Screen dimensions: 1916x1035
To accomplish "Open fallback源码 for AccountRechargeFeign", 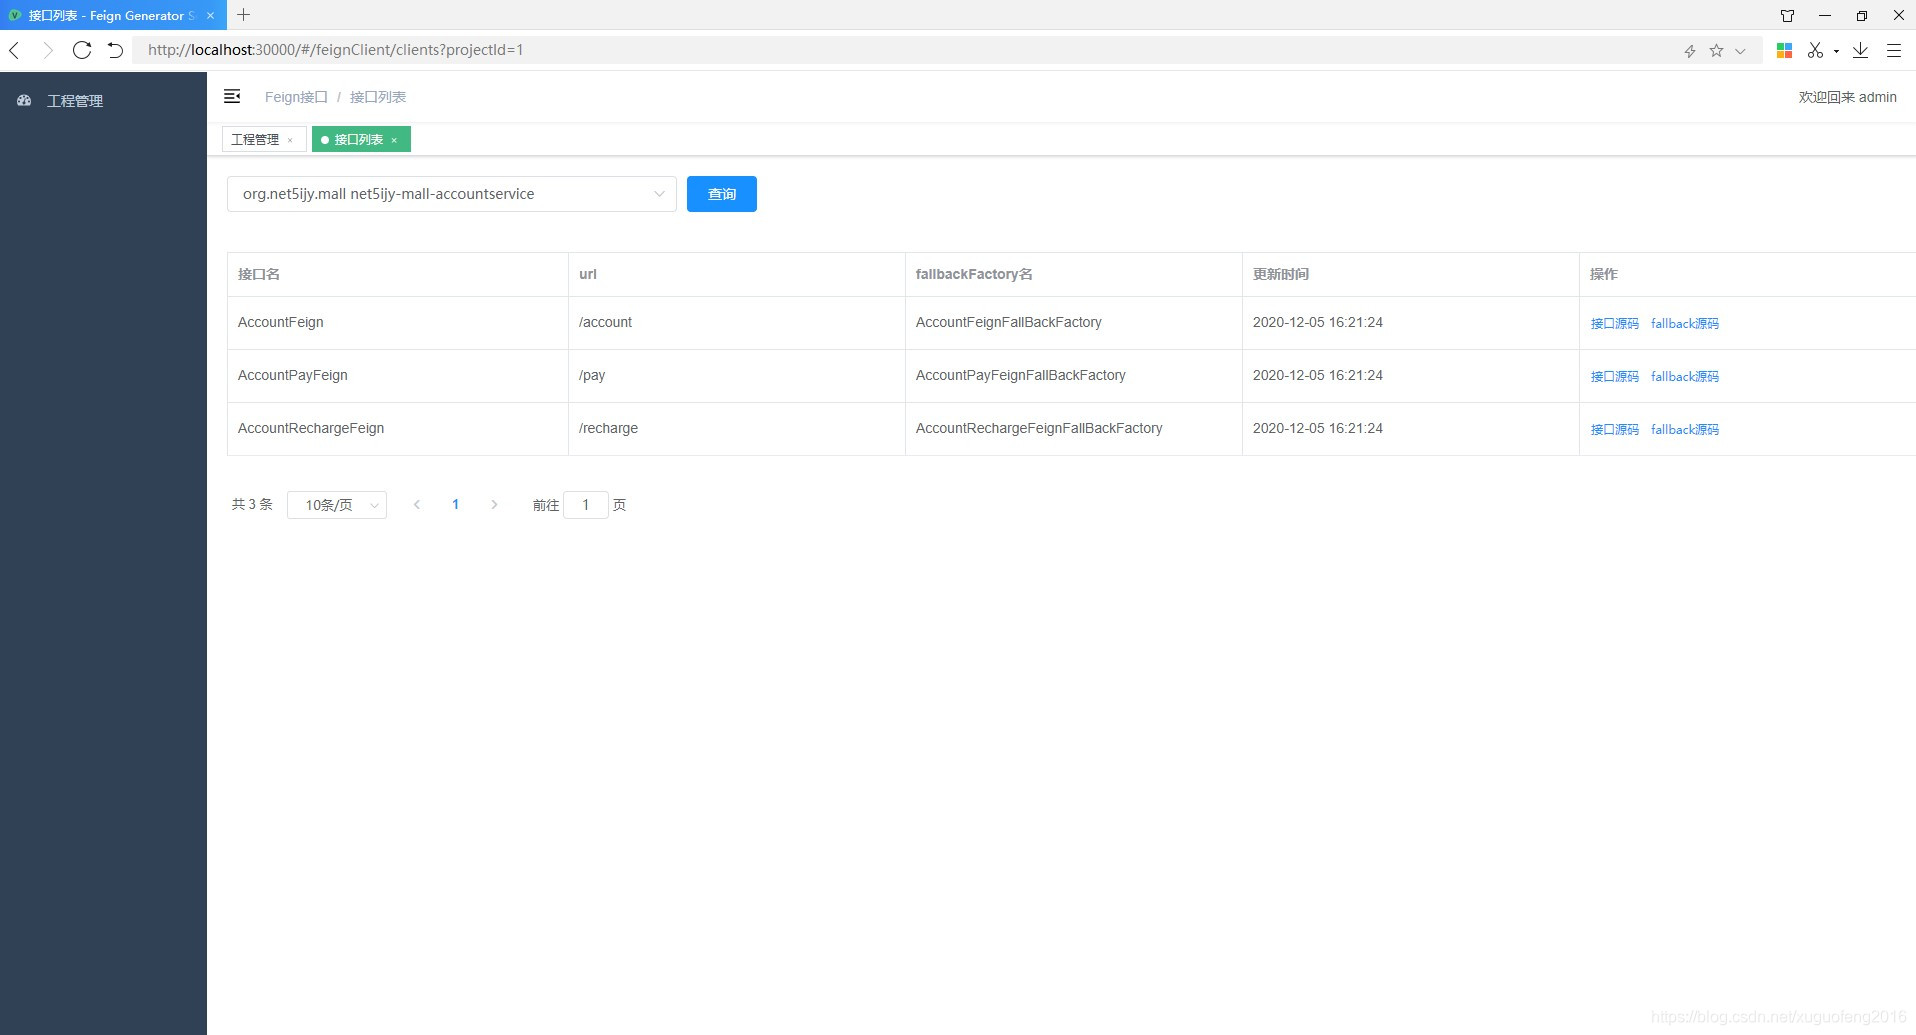I will [1685, 429].
